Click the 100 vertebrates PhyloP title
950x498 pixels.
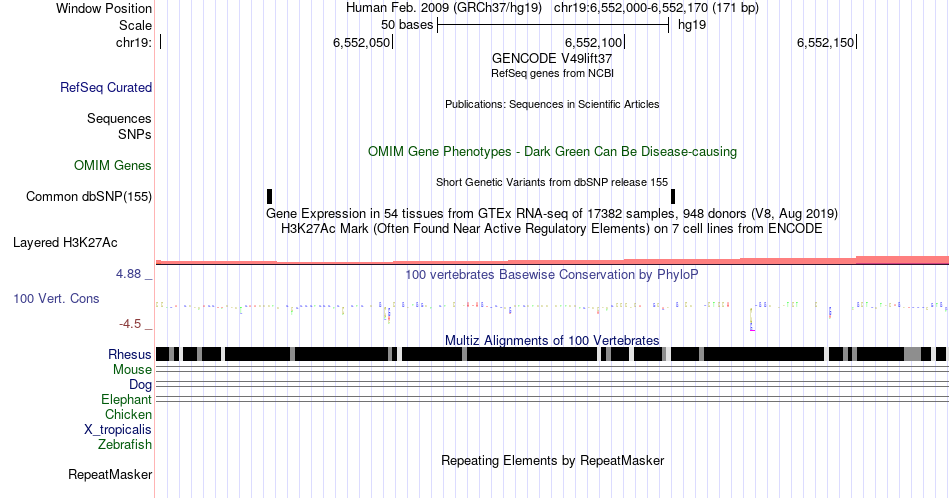pyautogui.click(x=552, y=274)
